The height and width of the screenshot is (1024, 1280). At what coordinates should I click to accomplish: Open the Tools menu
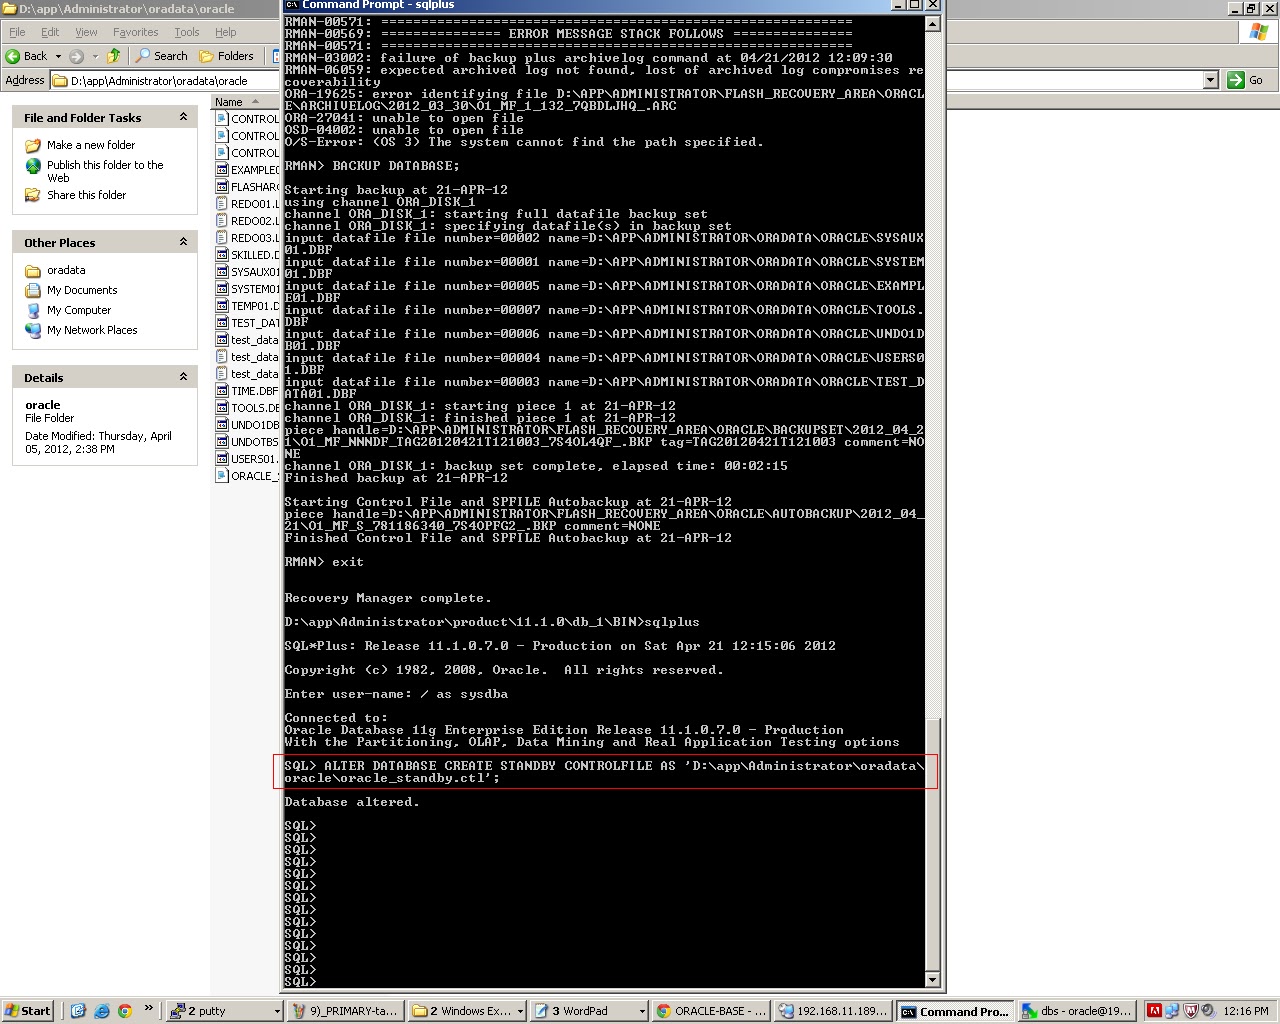pyautogui.click(x=186, y=31)
